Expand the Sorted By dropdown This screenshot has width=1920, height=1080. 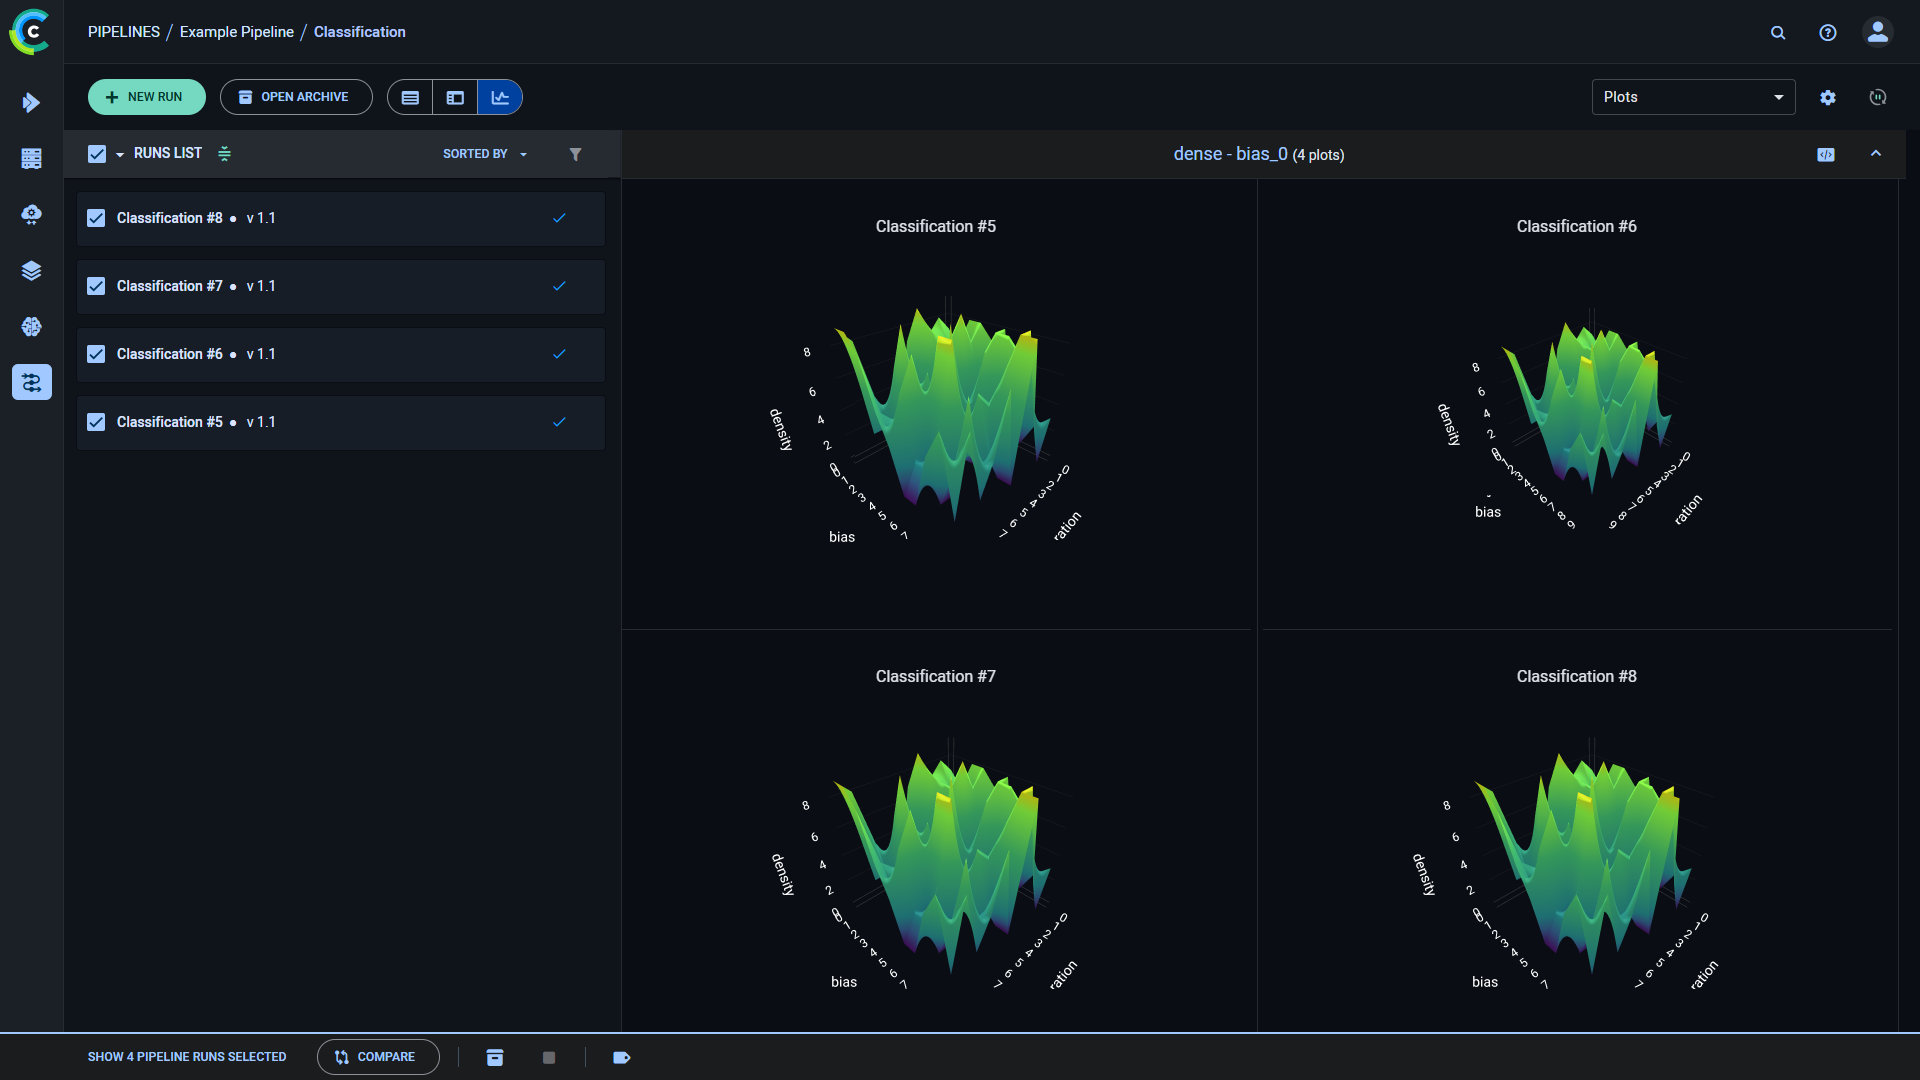485,154
